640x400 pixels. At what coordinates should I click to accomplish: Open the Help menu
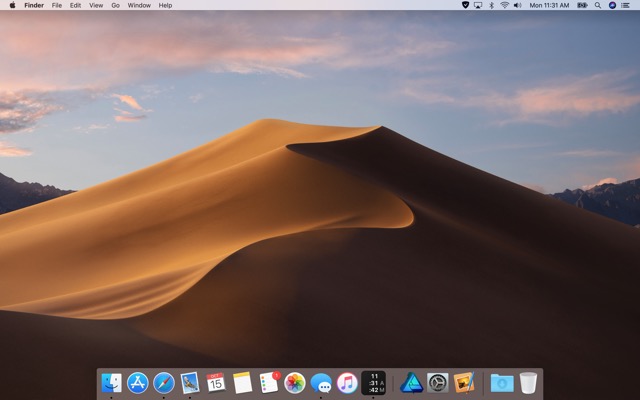(165, 5)
